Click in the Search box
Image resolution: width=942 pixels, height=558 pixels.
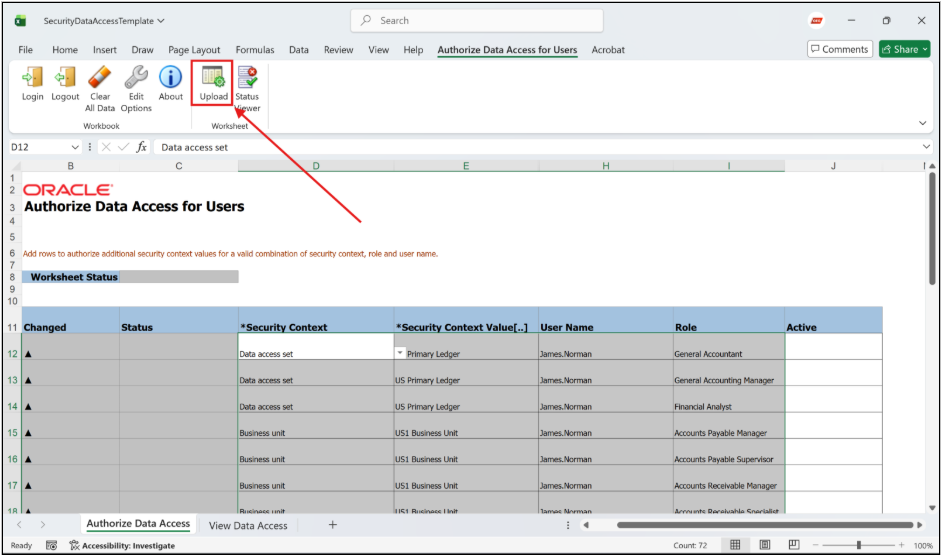(x=477, y=20)
